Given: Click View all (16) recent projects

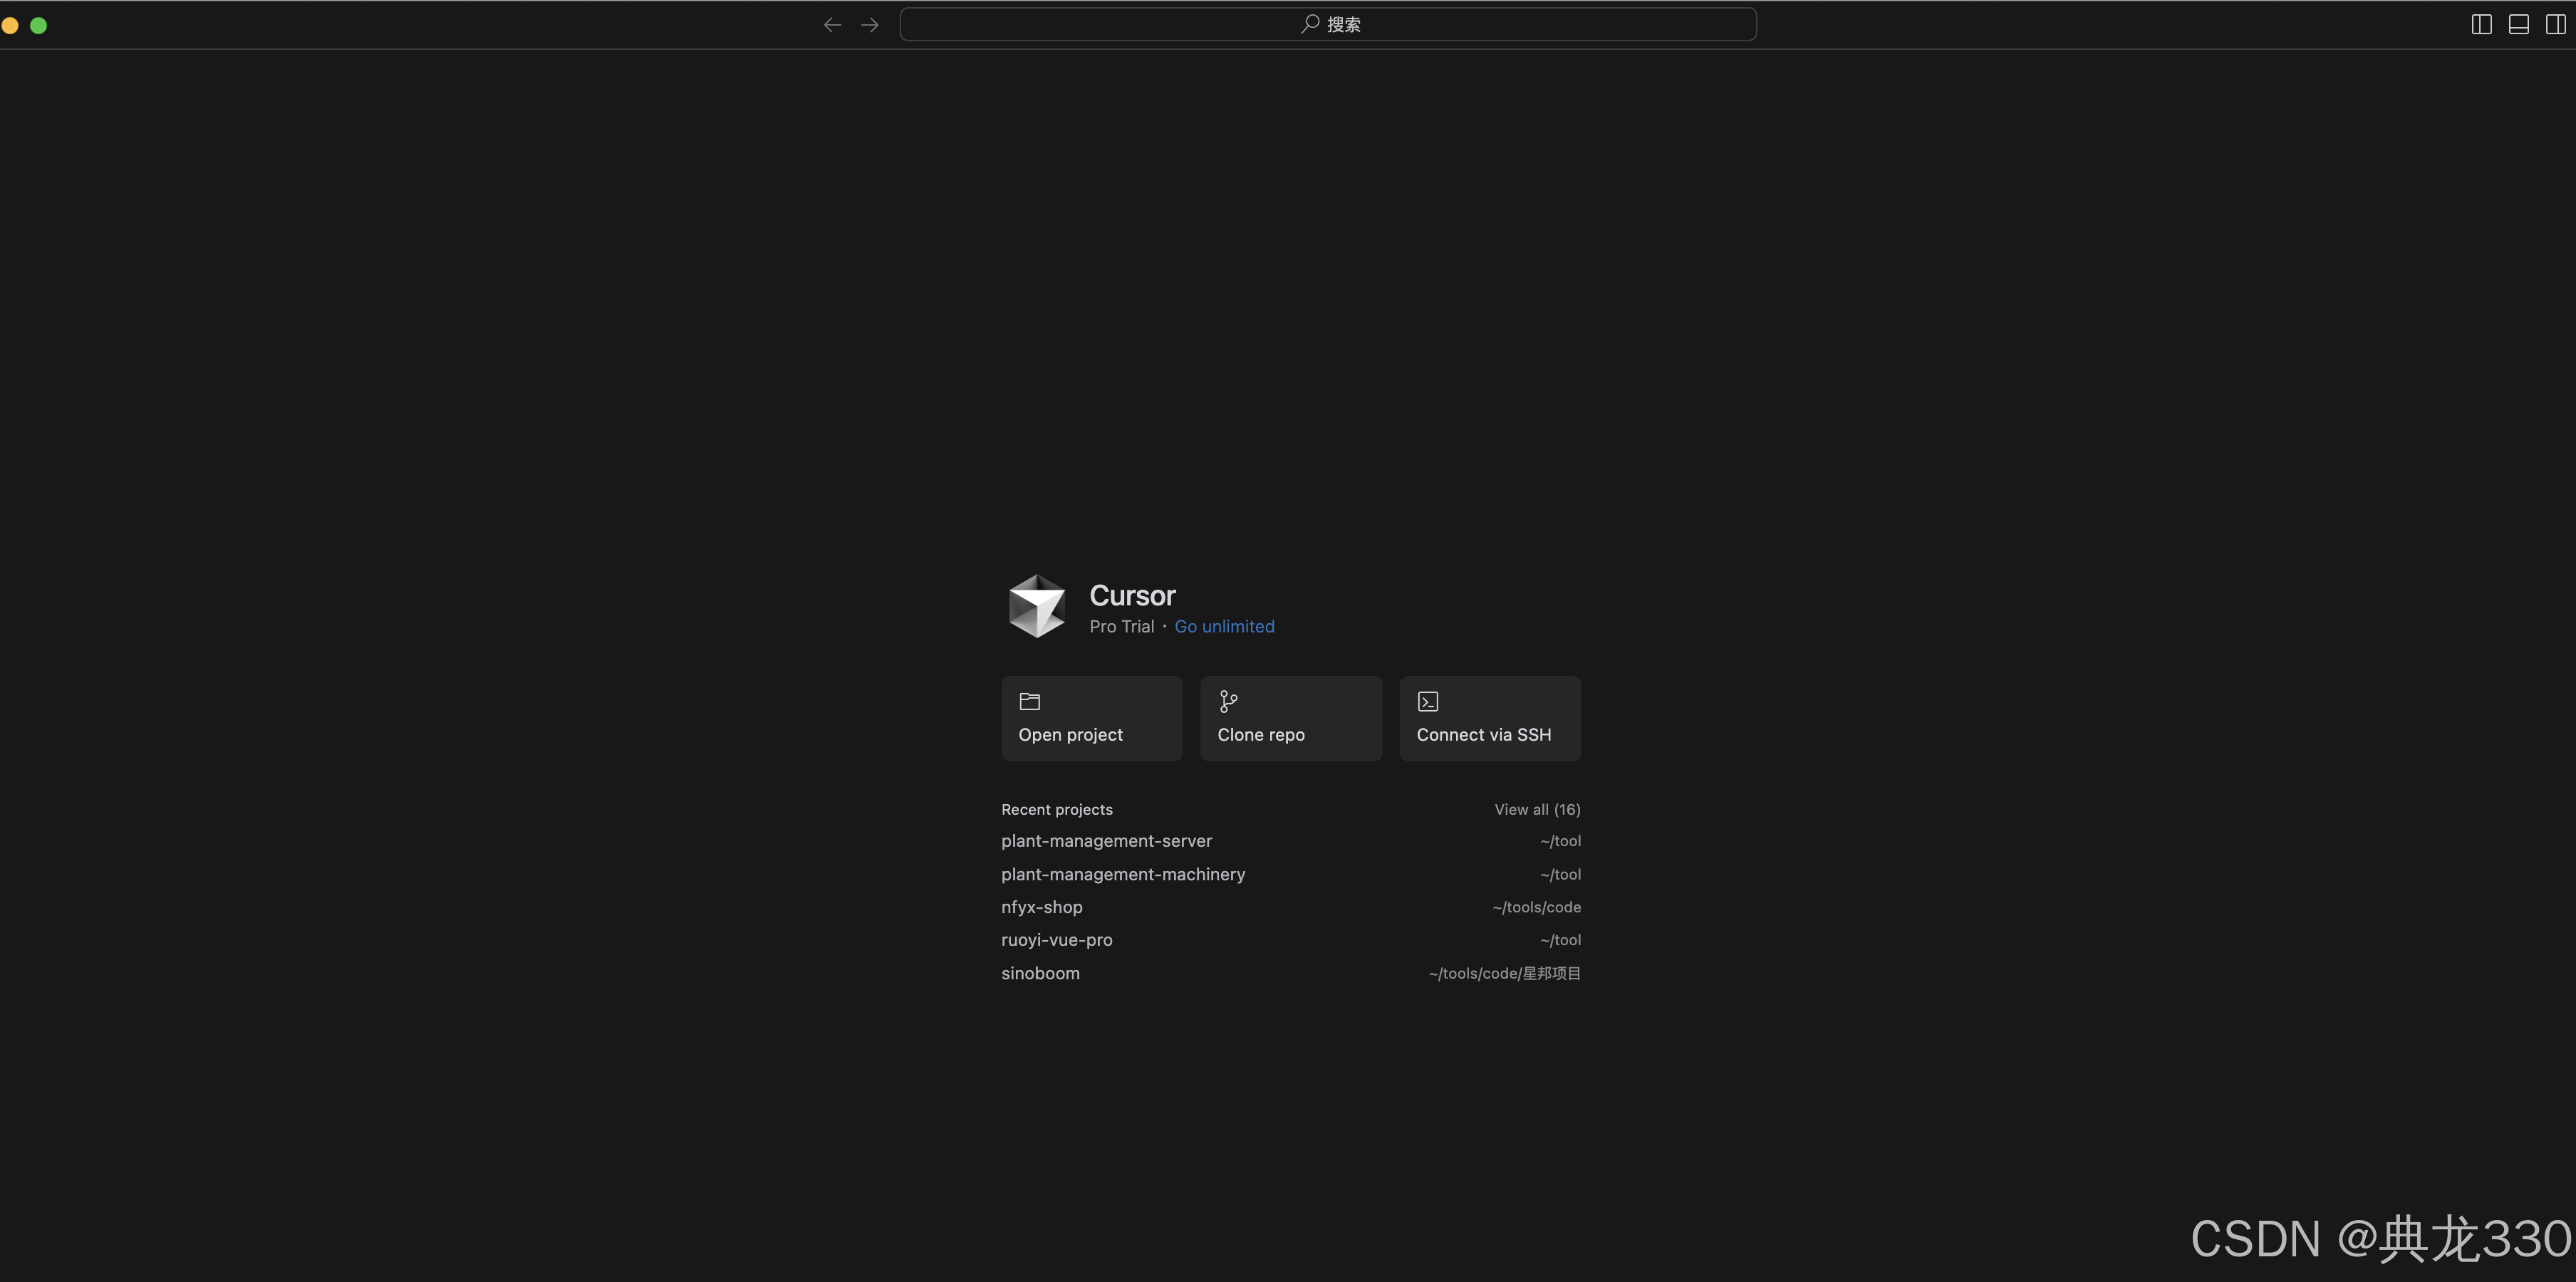Looking at the screenshot, I should tap(1537, 810).
